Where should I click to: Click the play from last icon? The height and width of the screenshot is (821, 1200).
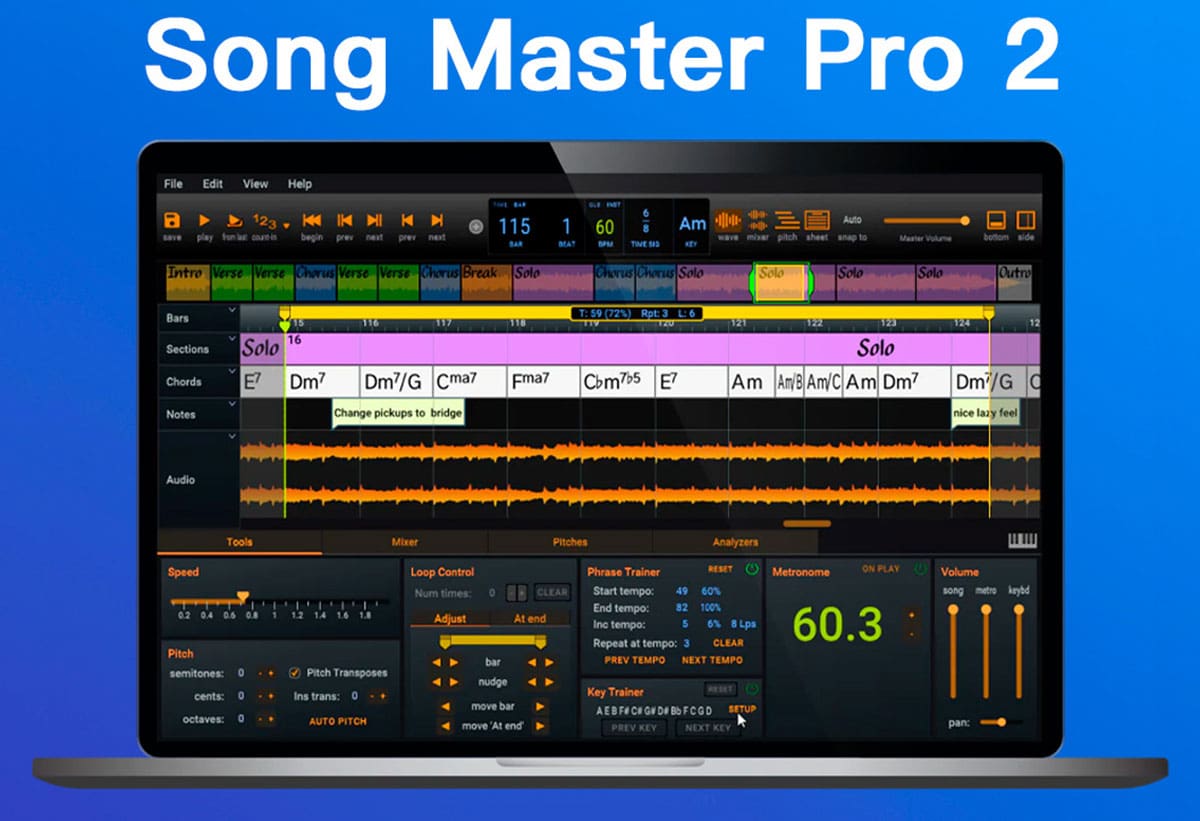click(235, 220)
